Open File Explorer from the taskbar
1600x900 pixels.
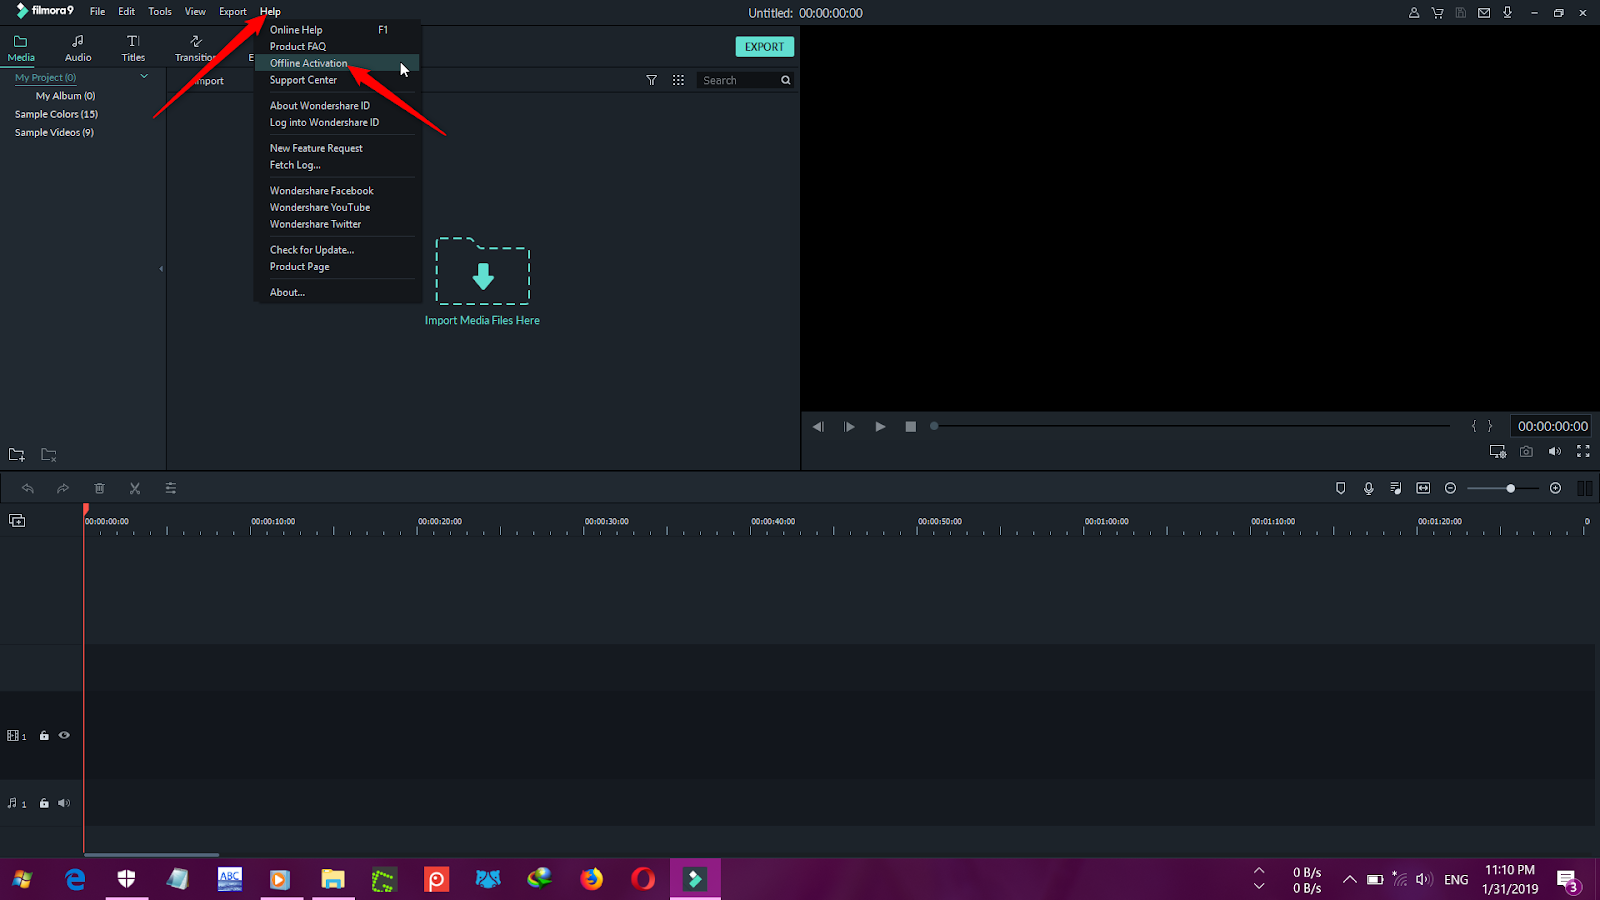pyautogui.click(x=333, y=879)
